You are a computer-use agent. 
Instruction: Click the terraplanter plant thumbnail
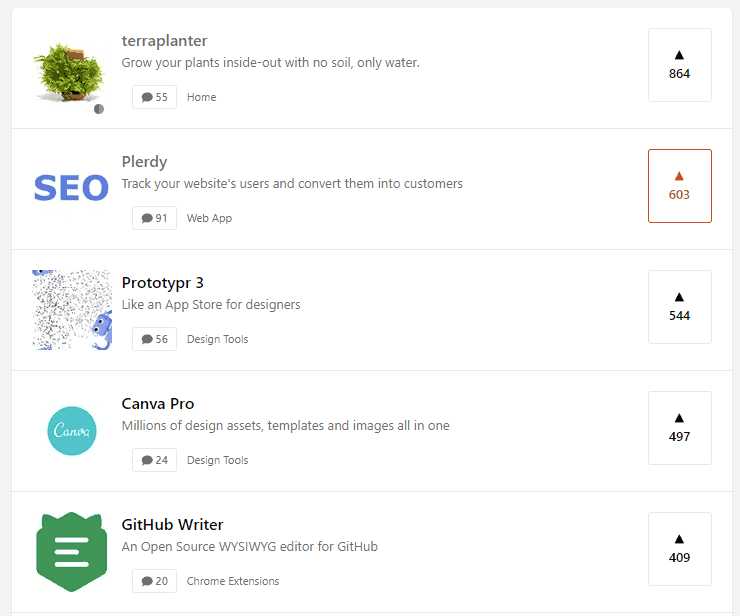pyautogui.click(x=68, y=73)
